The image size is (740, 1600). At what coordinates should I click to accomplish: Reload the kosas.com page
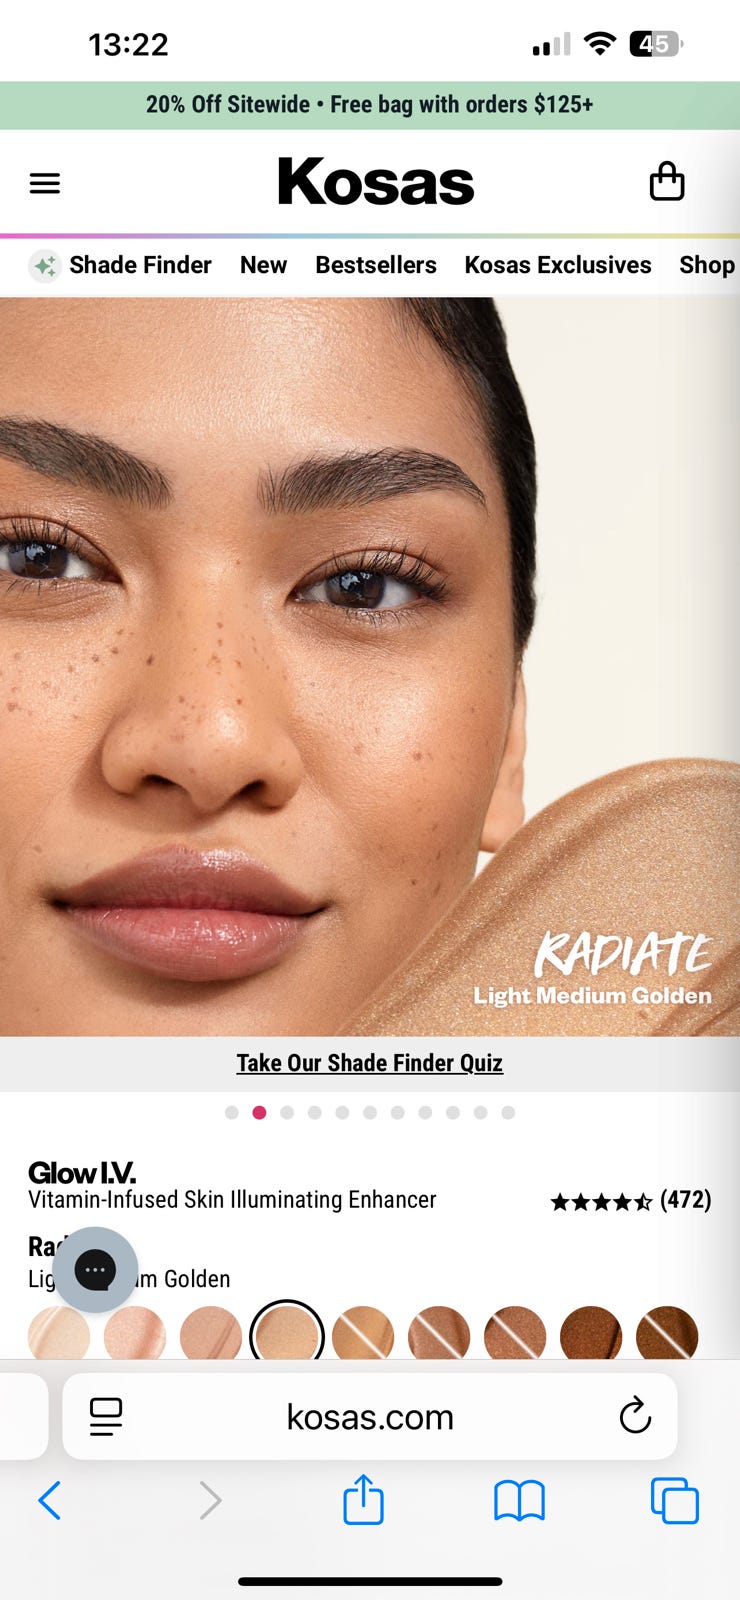635,1416
